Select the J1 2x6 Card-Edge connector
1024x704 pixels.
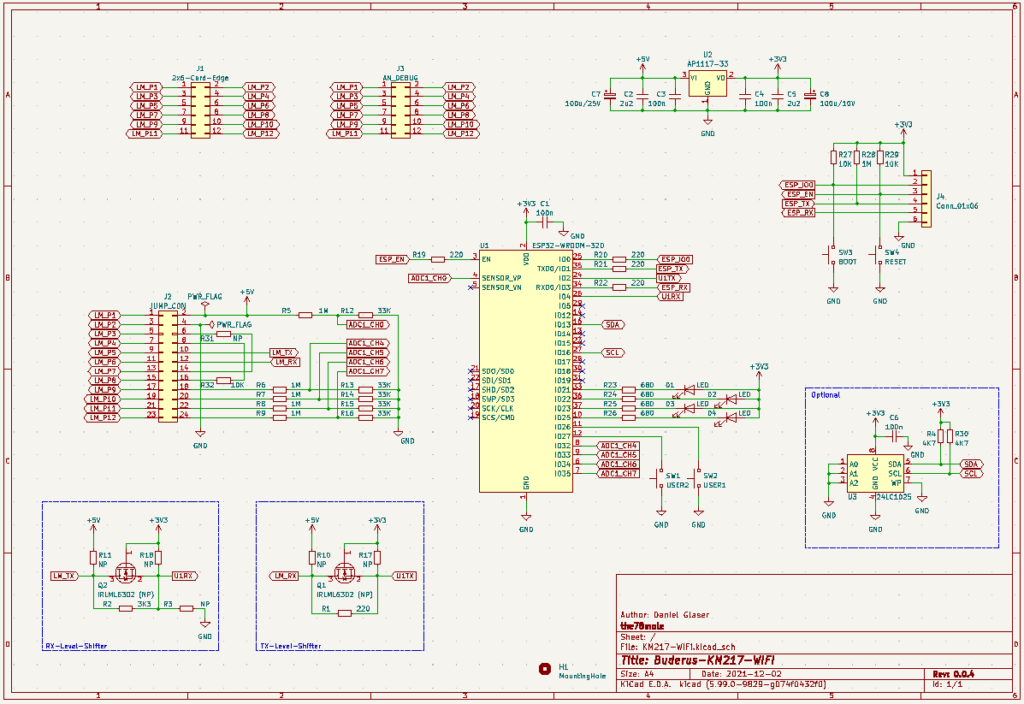[200, 110]
